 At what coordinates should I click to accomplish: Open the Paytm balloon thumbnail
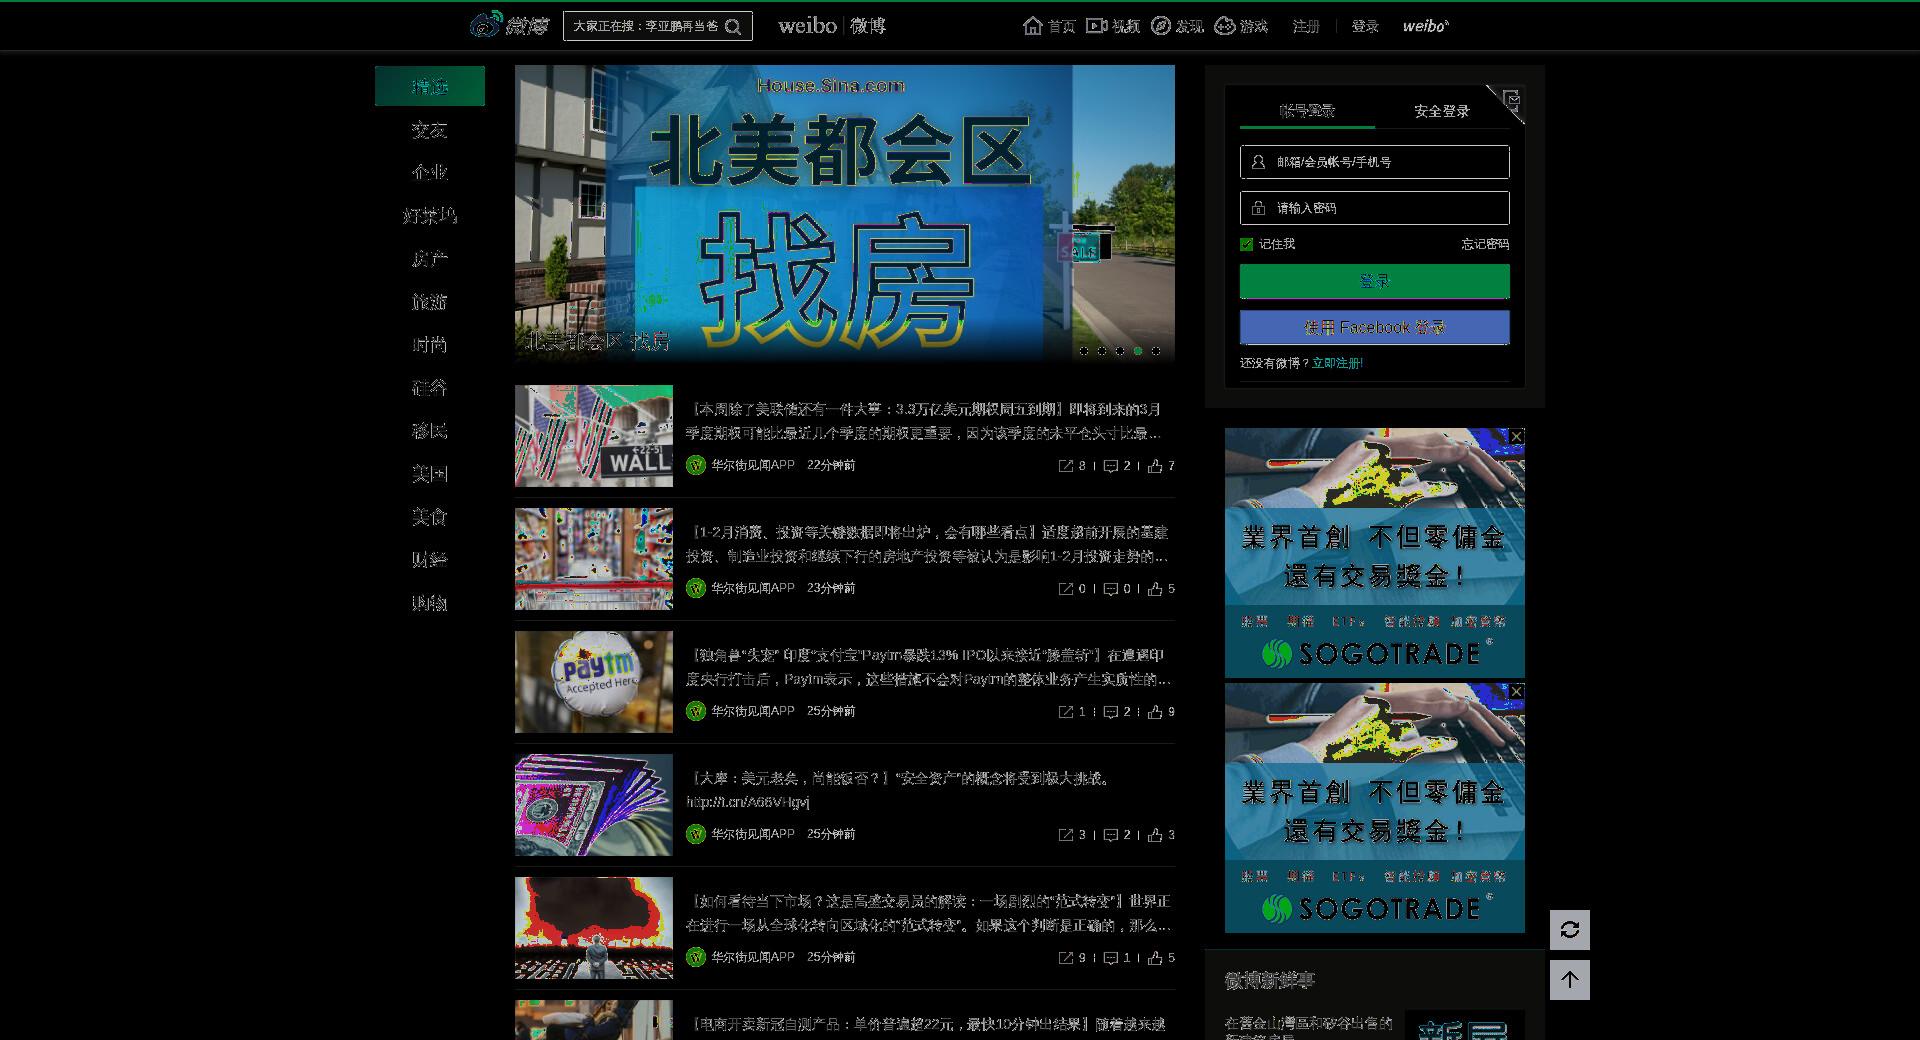pyautogui.click(x=594, y=682)
